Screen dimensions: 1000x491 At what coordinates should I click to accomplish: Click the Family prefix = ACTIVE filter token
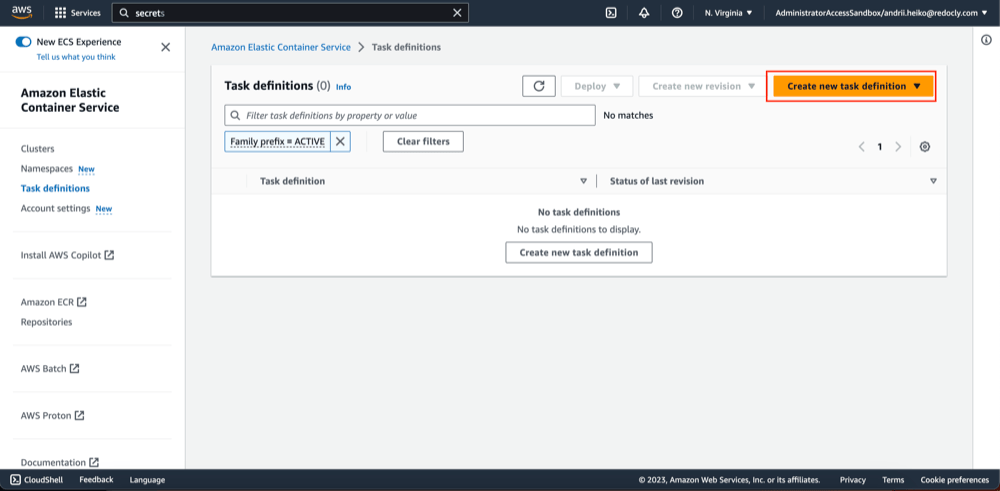pyautogui.click(x=277, y=142)
